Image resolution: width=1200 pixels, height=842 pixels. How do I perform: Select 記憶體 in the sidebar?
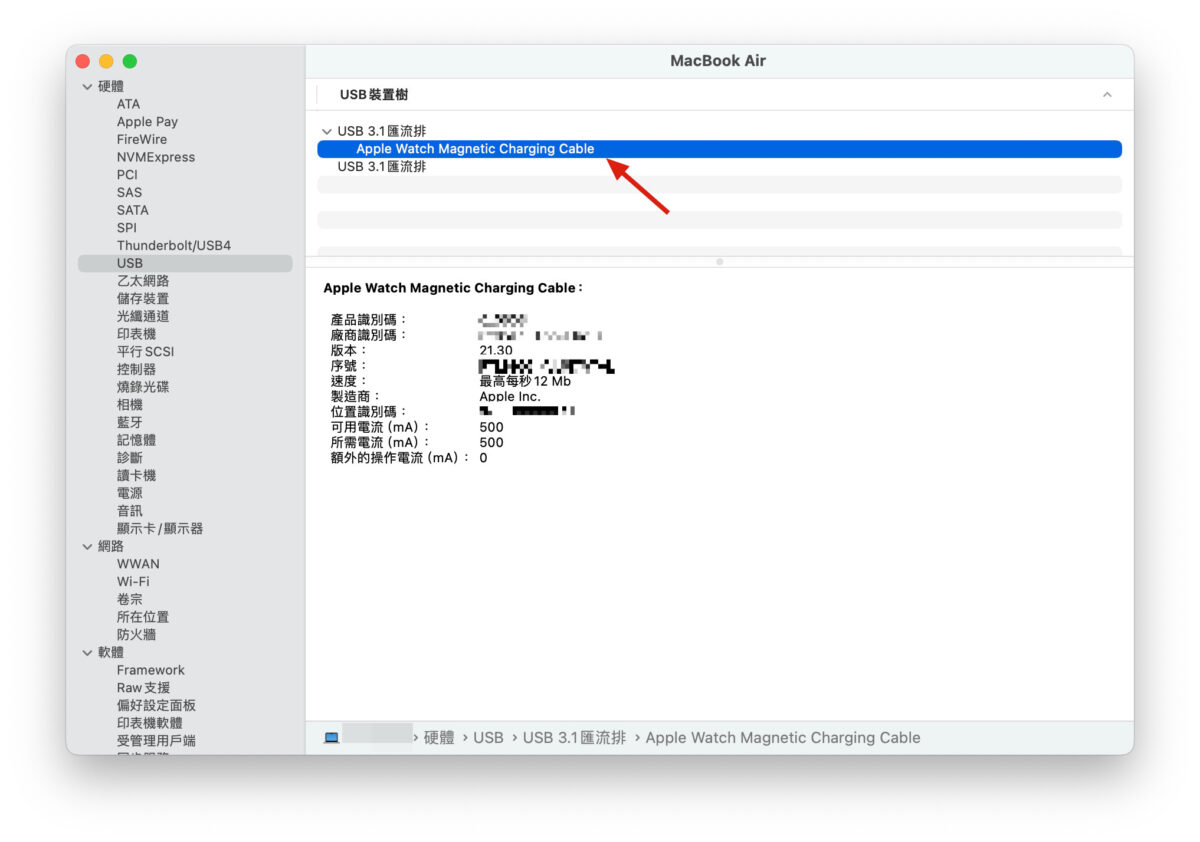[x=136, y=440]
